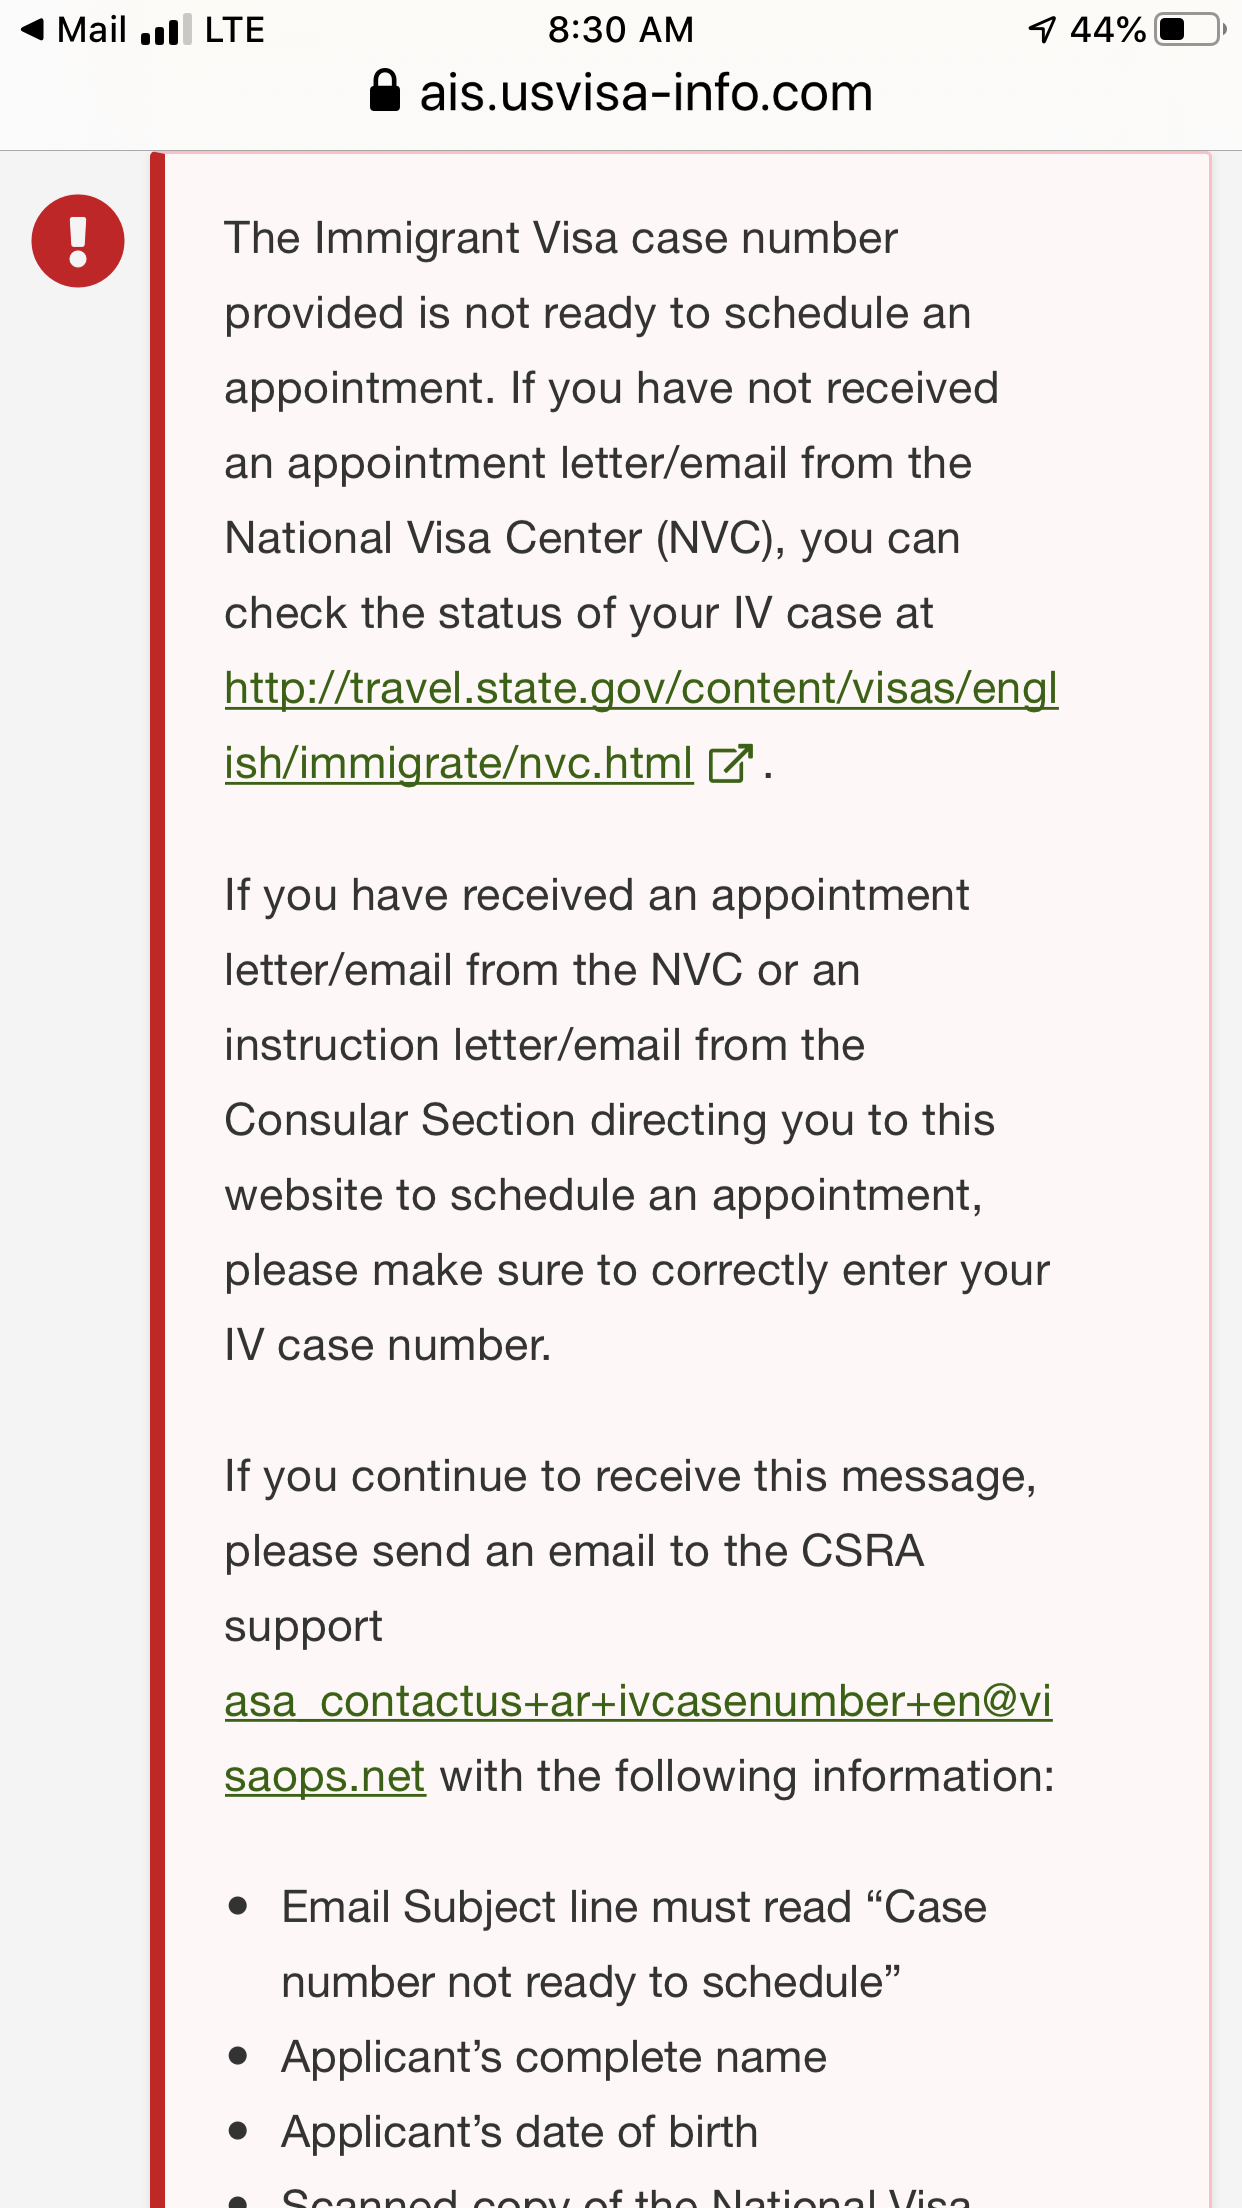Tap the red vertical bar of the alert box
The height and width of the screenshot is (2208, 1242).
[157, 1180]
